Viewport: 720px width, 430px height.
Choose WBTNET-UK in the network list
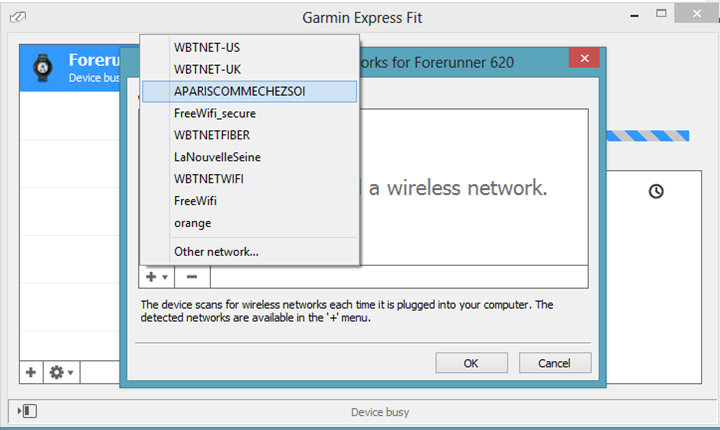[249, 69]
